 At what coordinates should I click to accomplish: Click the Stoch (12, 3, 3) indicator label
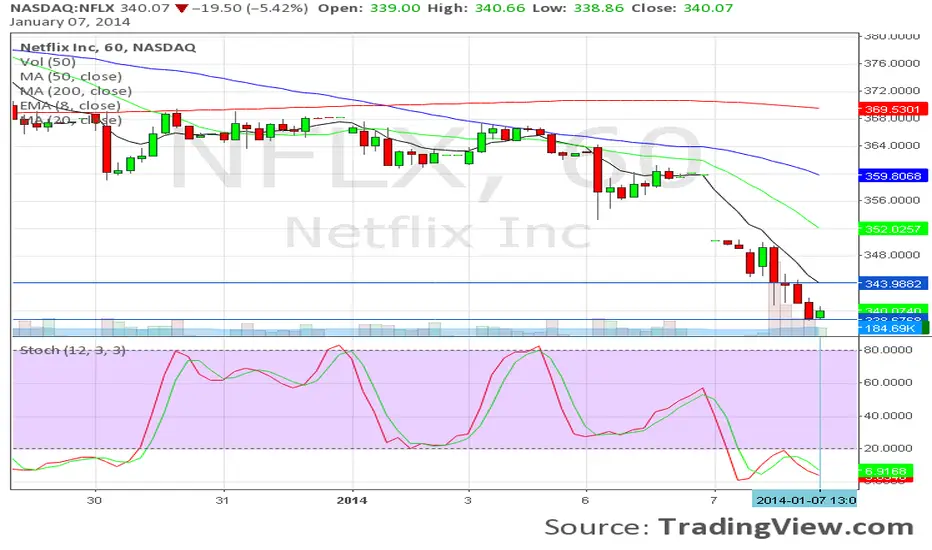click(73, 350)
